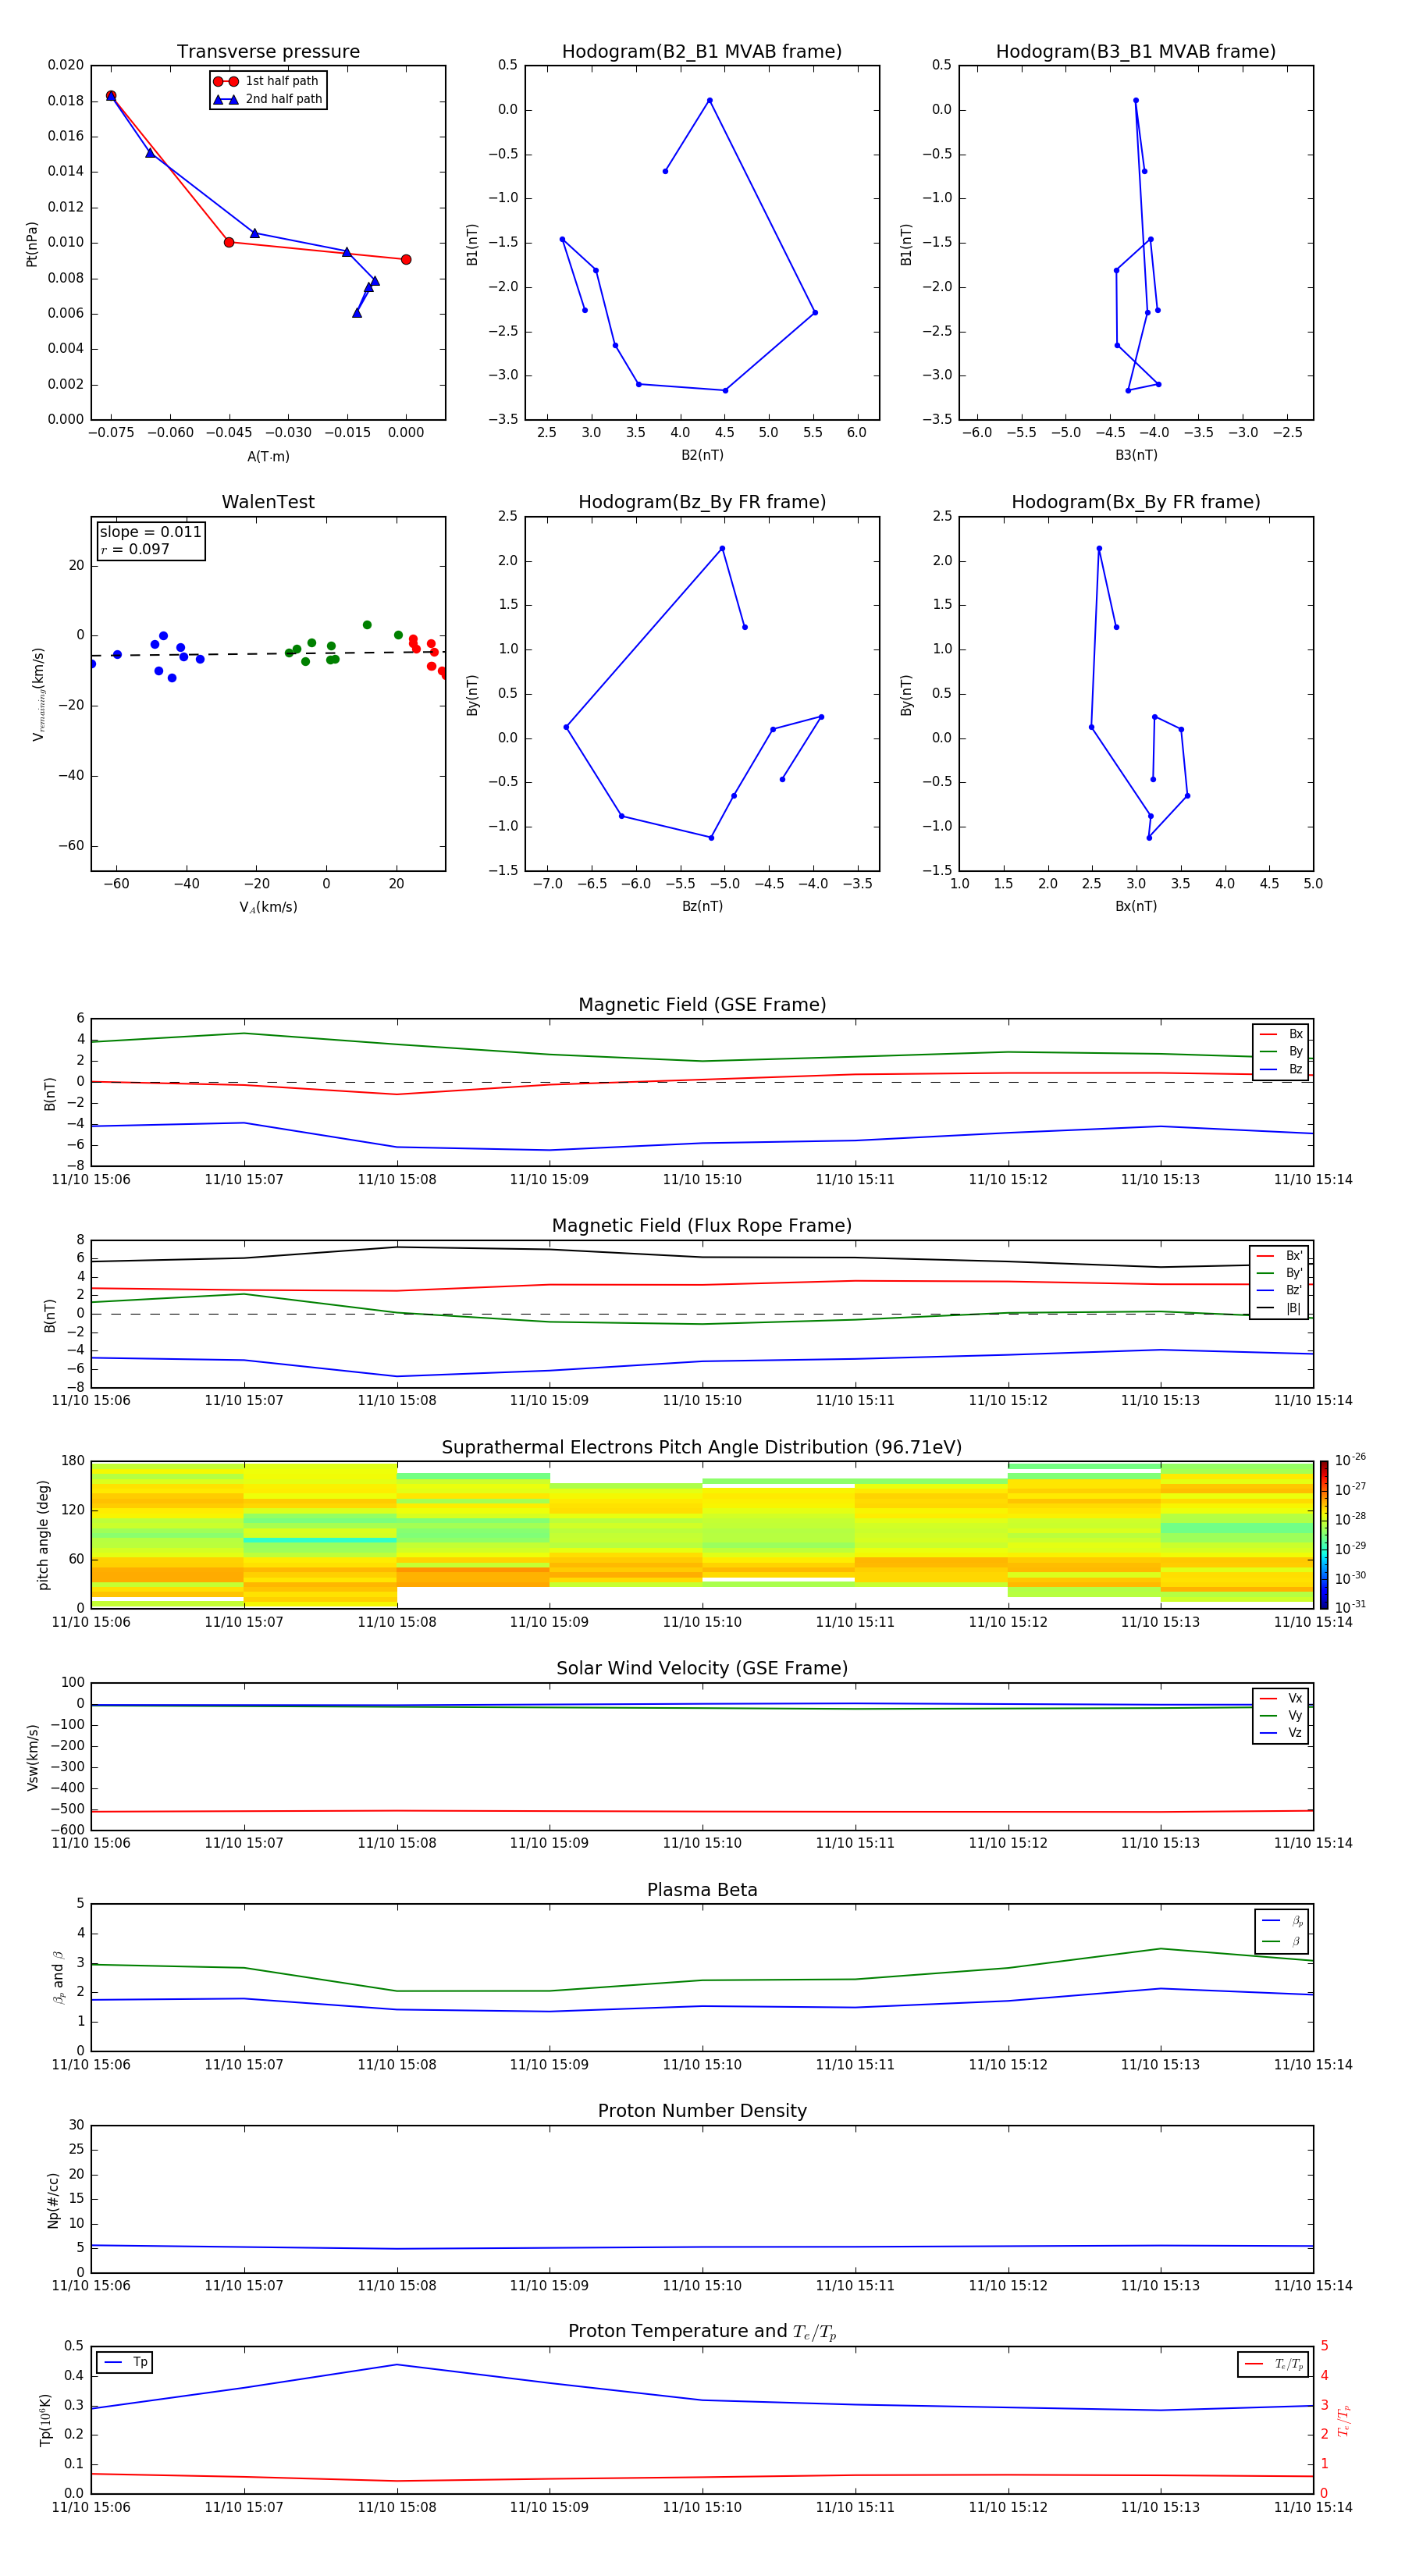Click the 'Tp(10⁶K)' axis label
Screen dimensions: 1405x2576
coord(45,2420)
